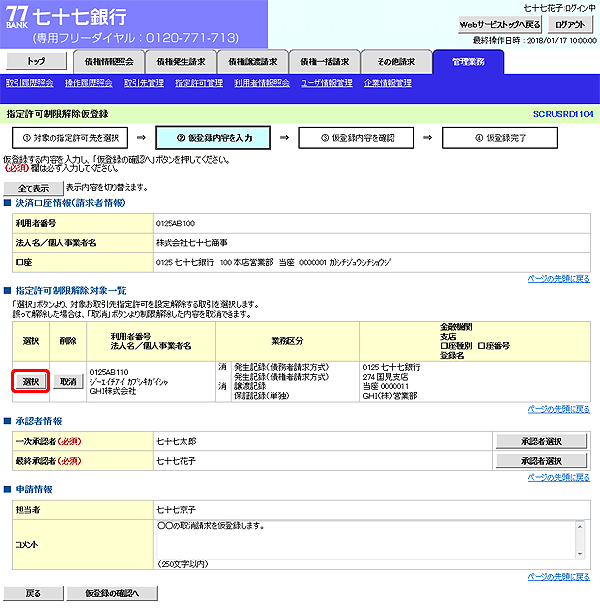The height and width of the screenshot is (609, 600).
Task: Click the comment box scroll-up arrow
Action: tap(580, 527)
